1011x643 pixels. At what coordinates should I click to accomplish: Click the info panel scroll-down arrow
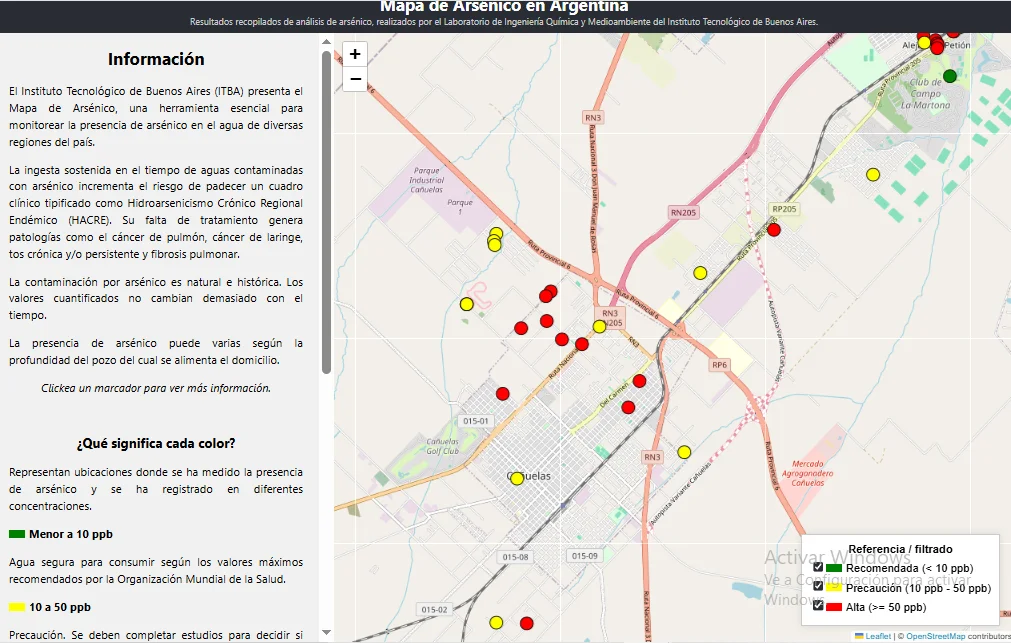[326, 633]
